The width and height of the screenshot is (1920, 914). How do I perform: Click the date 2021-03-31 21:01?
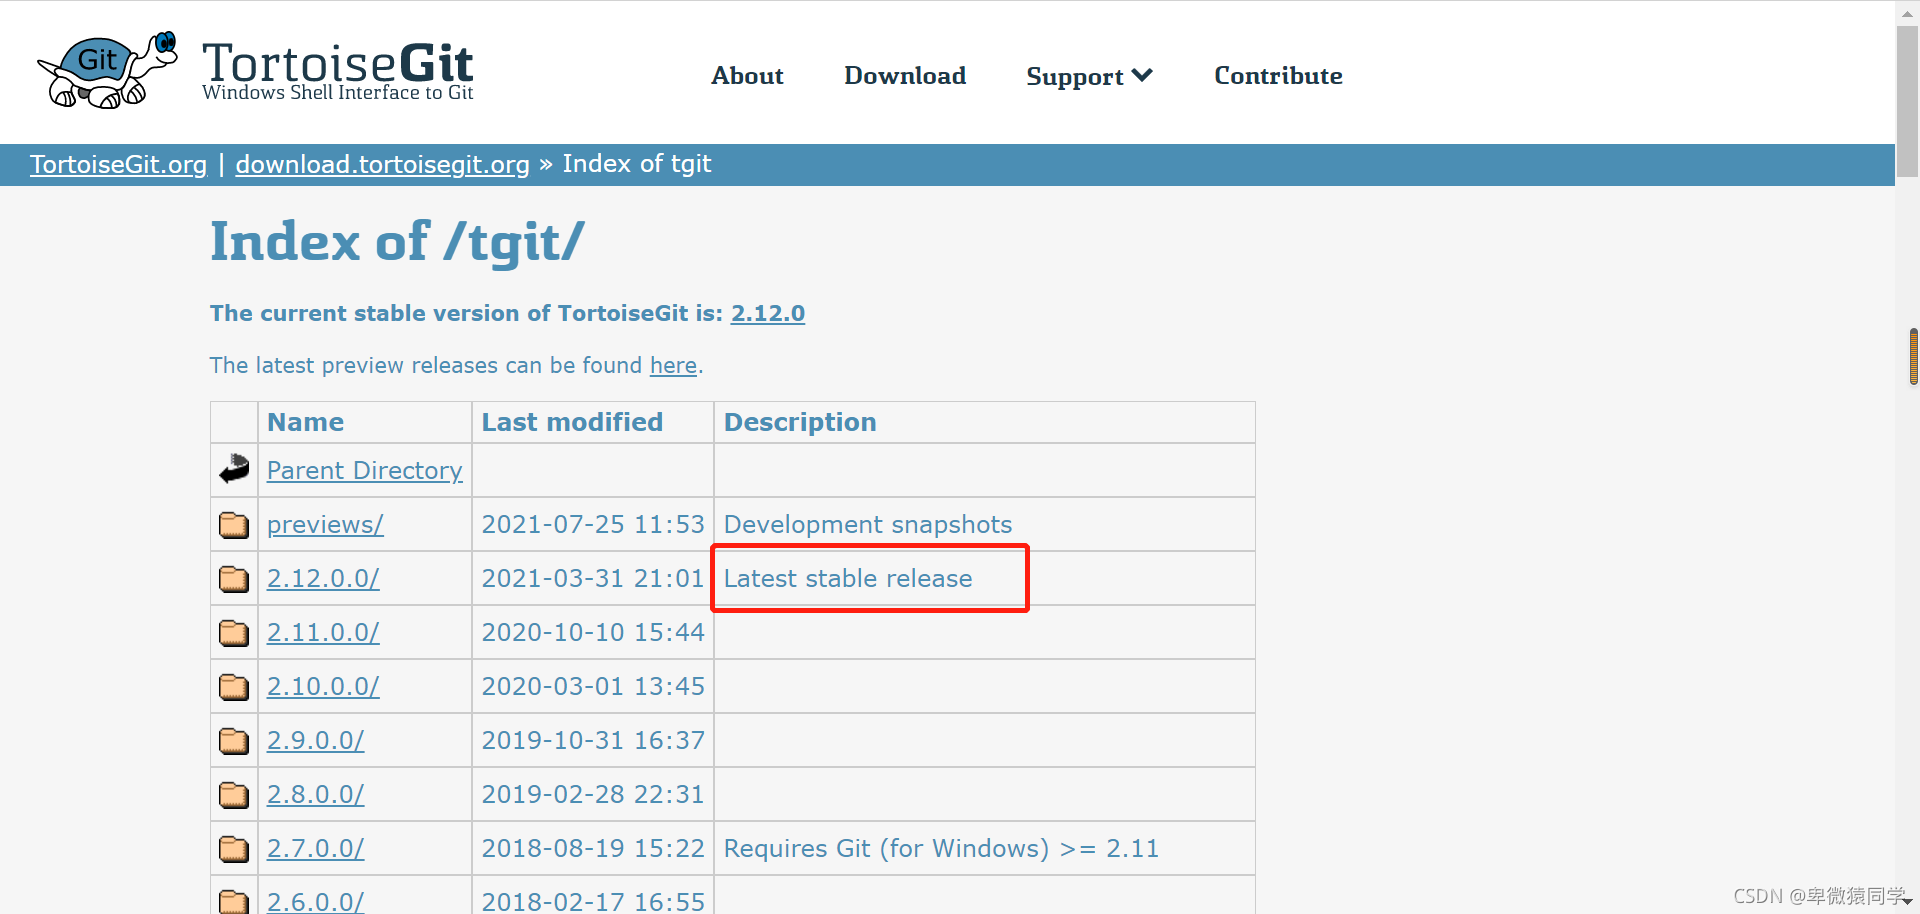(x=593, y=578)
